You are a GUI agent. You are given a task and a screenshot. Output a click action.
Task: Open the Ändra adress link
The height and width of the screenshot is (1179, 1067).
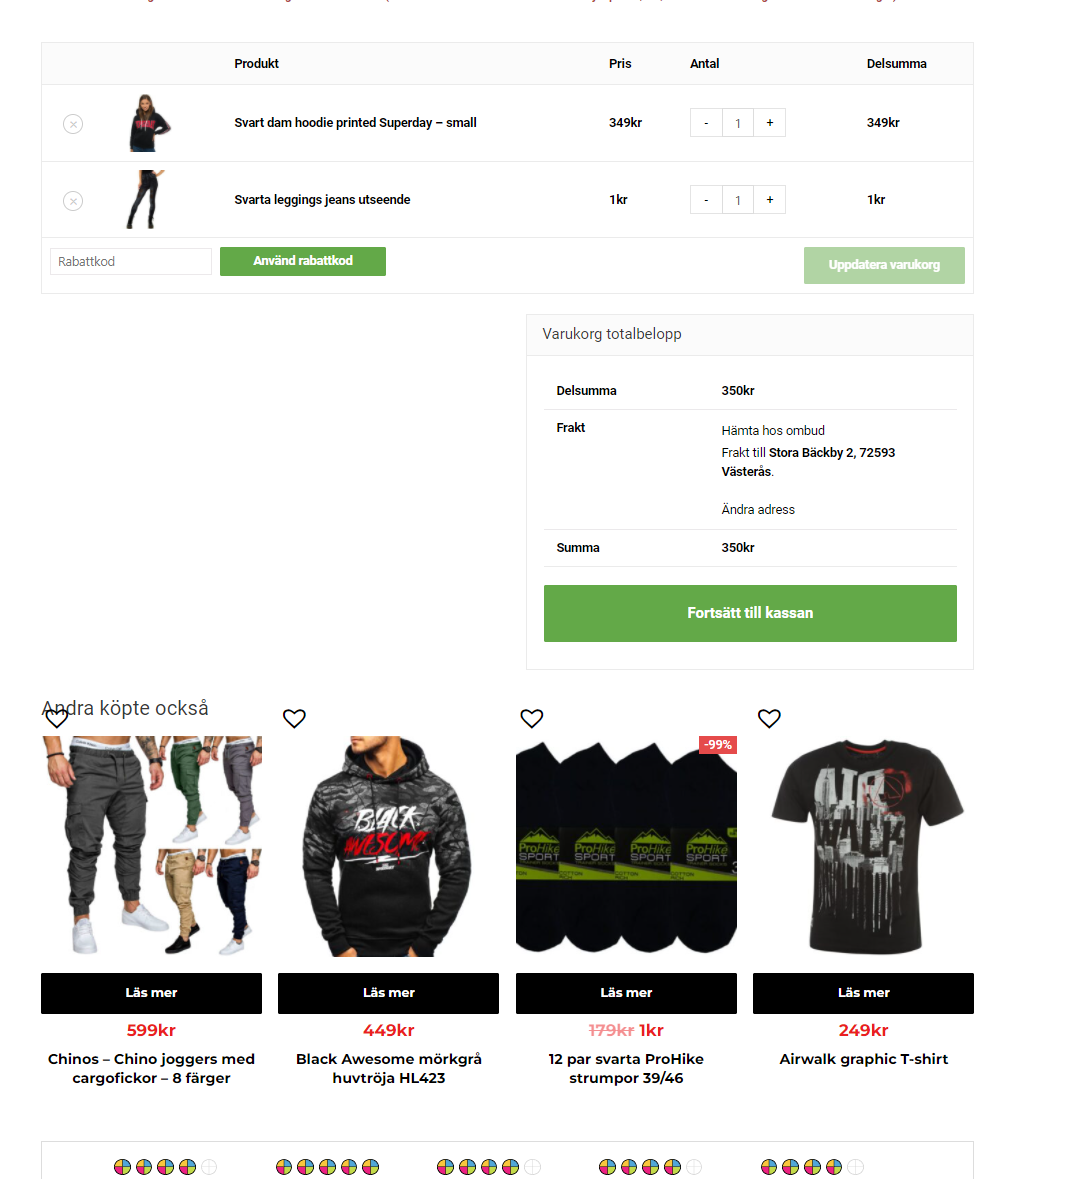pyautogui.click(x=758, y=510)
